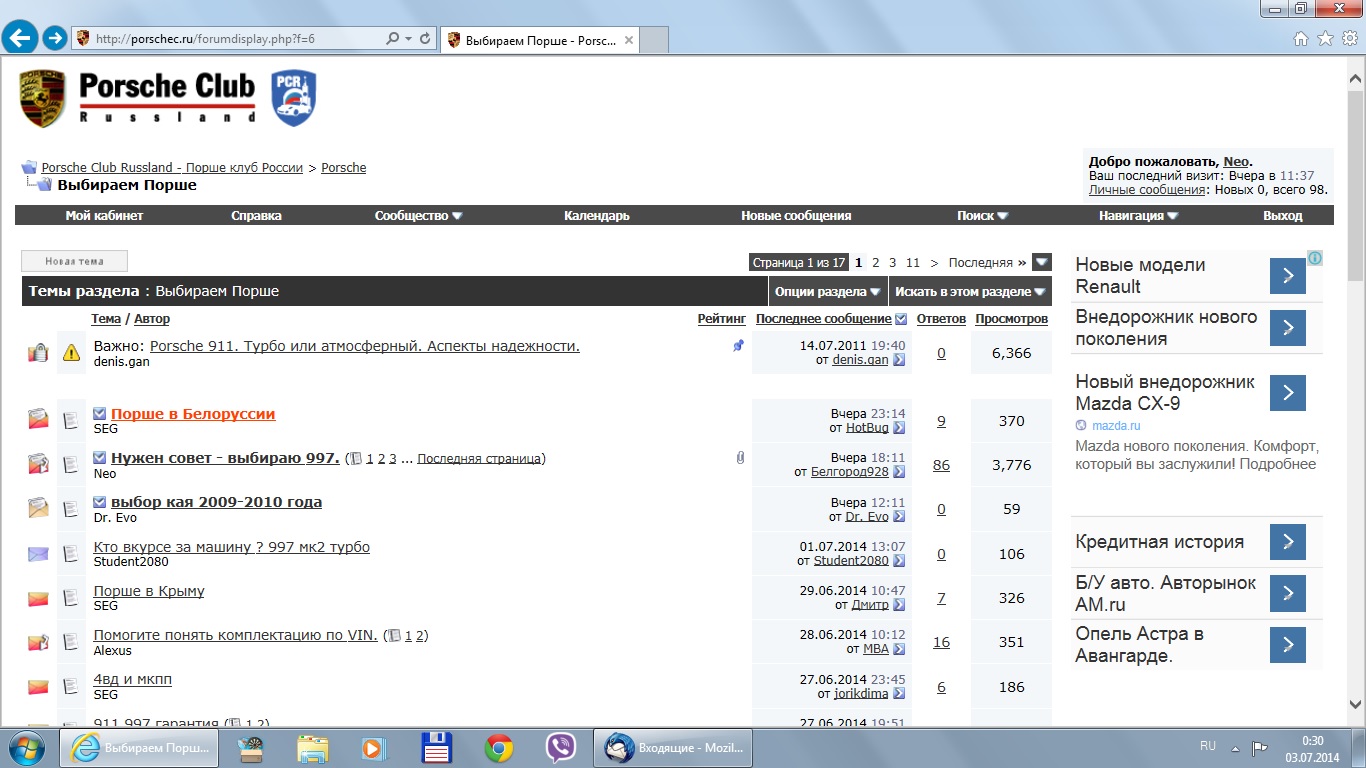Open the Помогите понять комплектацию по VIN thread
Image resolution: width=1366 pixels, height=768 pixels.
point(236,635)
